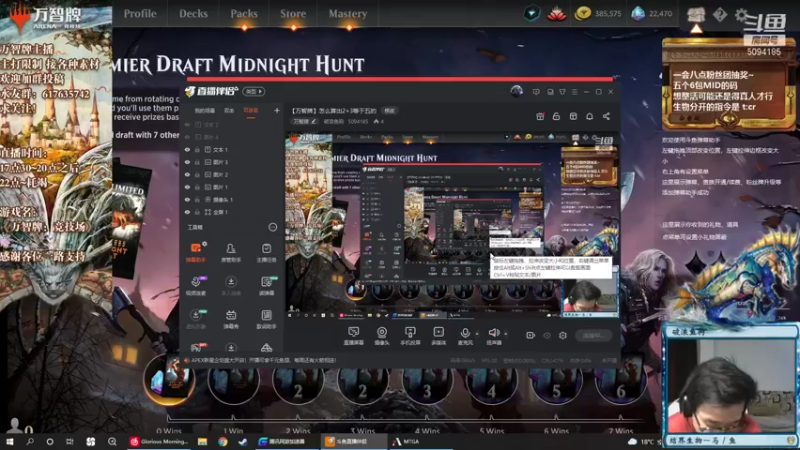The image size is (800, 450).
Task: Add a new scene with plus icon
Action: tap(277, 110)
